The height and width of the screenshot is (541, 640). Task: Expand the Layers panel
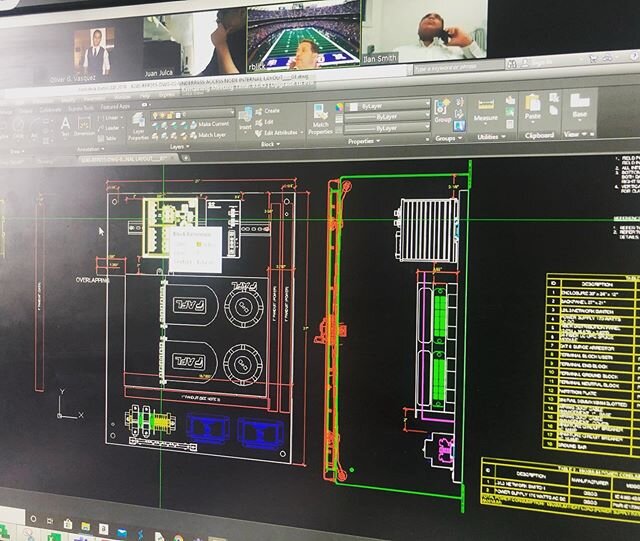point(180,147)
